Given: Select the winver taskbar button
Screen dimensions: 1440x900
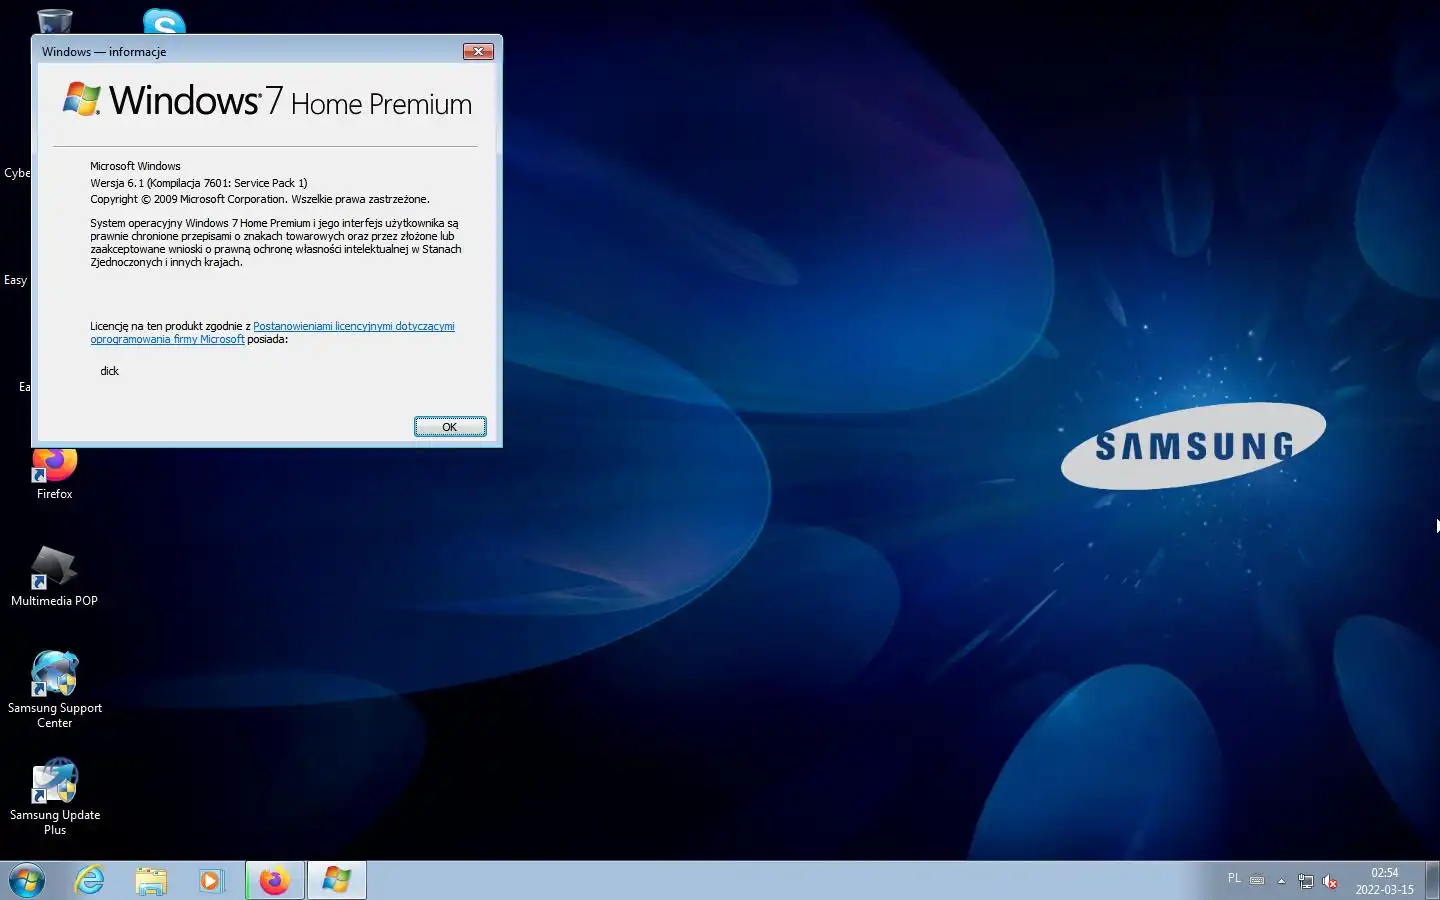Looking at the screenshot, I should [x=337, y=881].
